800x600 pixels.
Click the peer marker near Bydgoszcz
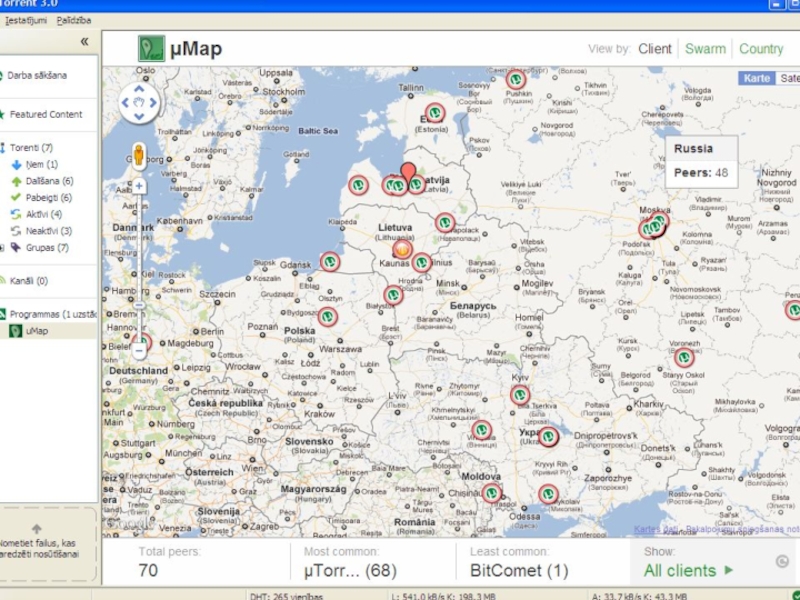[x=328, y=317]
